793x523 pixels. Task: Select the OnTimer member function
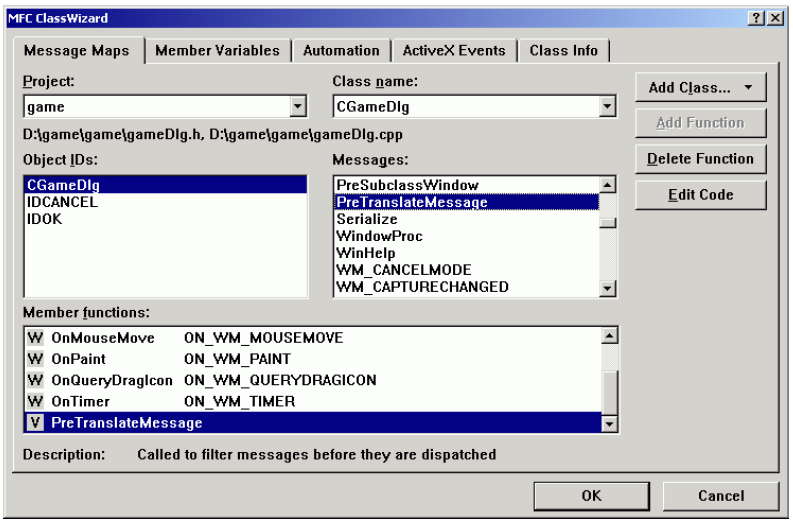pos(313,402)
